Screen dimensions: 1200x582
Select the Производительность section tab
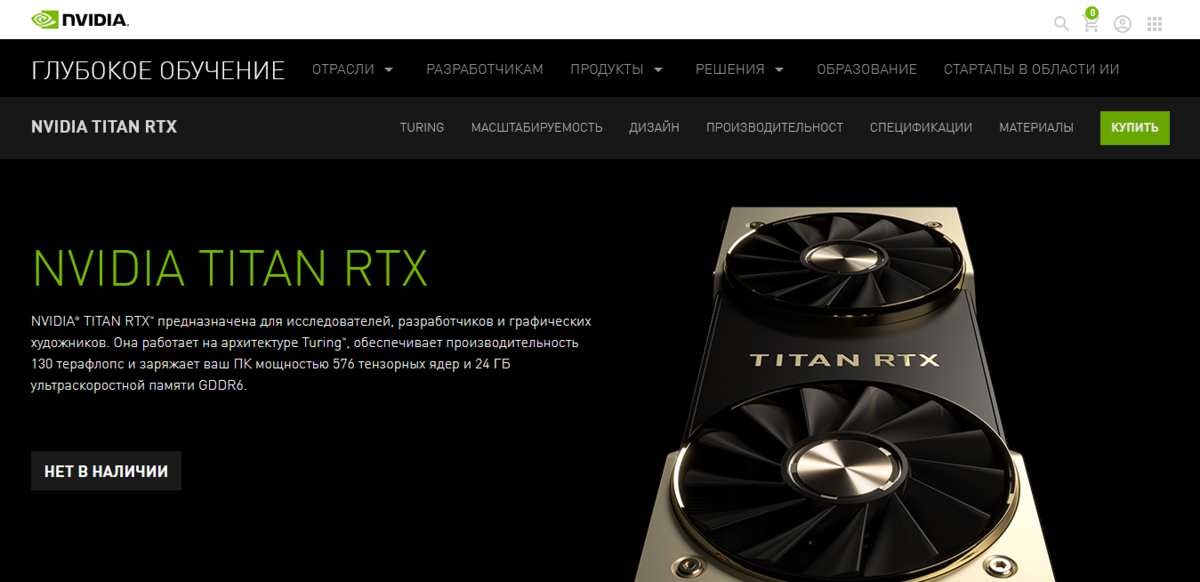point(775,127)
